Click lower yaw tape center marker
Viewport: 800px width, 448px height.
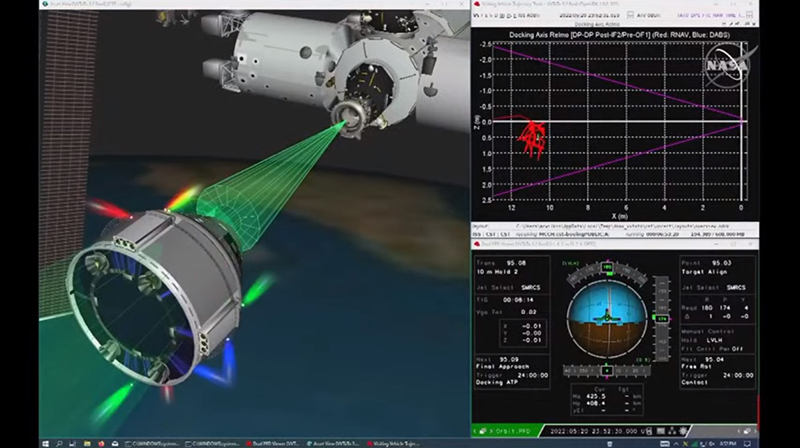[607, 370]
